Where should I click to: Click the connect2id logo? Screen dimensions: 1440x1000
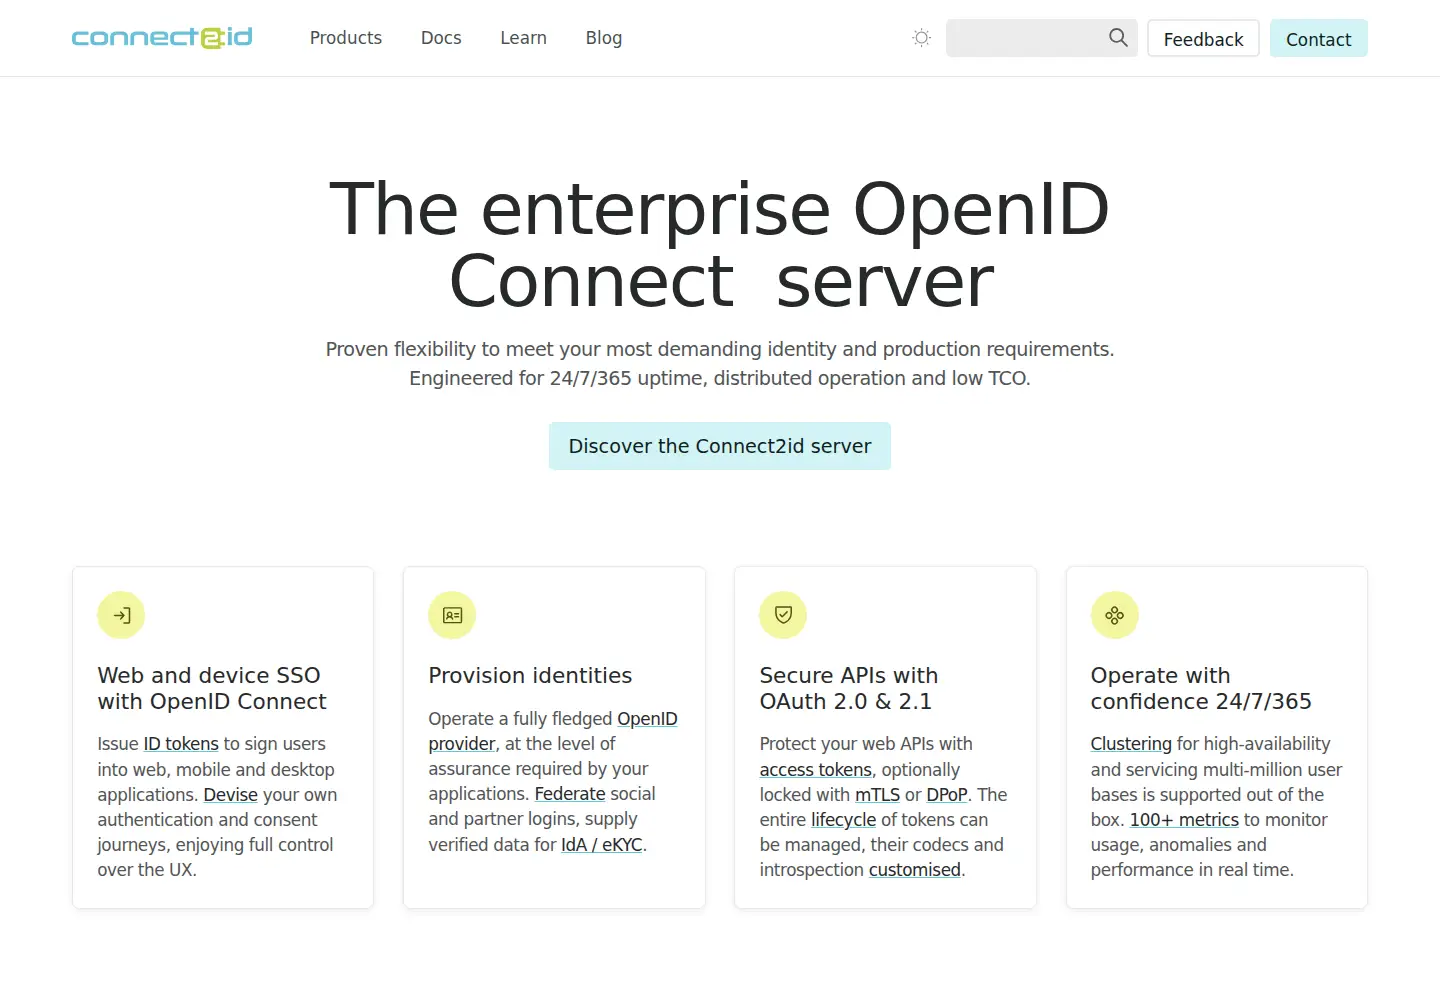pyautogui.click(x=162, y=38)
